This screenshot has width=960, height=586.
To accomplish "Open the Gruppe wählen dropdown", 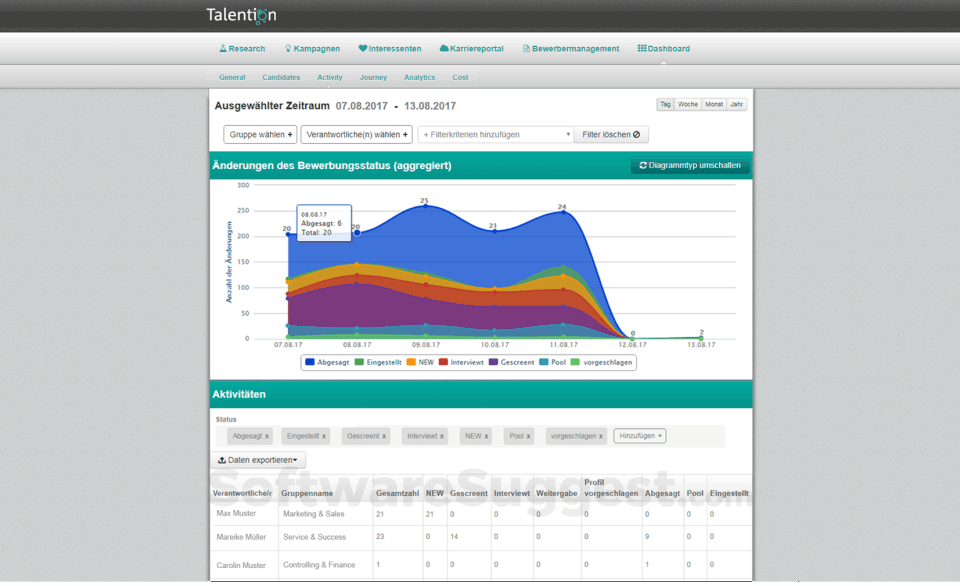I will pyautogui.click(x=259, y=134).
